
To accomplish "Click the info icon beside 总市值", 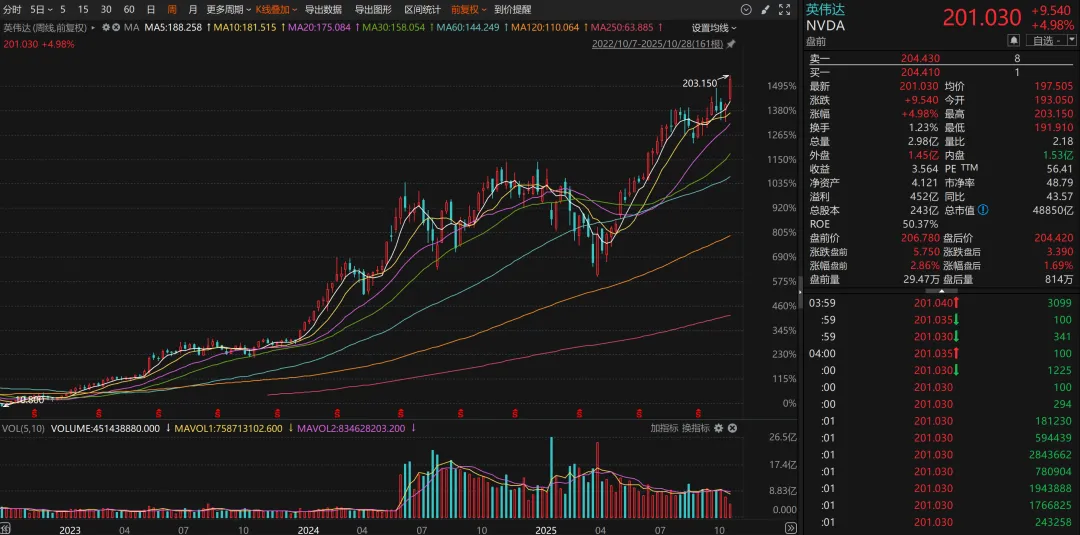I will tap(983, 209).
